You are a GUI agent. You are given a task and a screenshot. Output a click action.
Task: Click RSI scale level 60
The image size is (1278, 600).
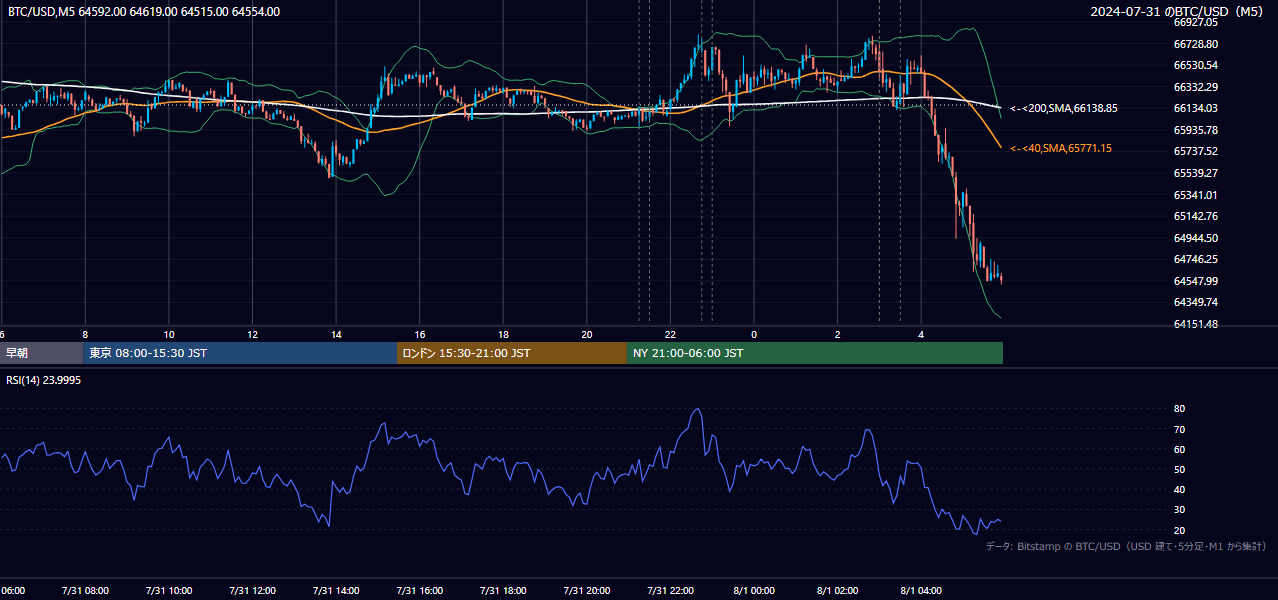(x=1179, y=449)
